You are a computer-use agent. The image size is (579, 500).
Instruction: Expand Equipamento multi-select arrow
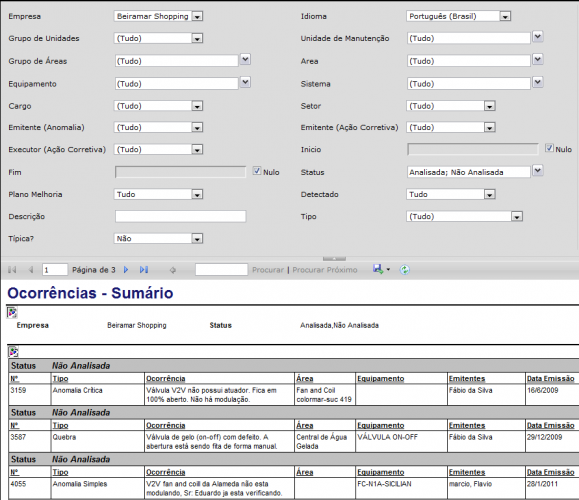click(245, 82)
